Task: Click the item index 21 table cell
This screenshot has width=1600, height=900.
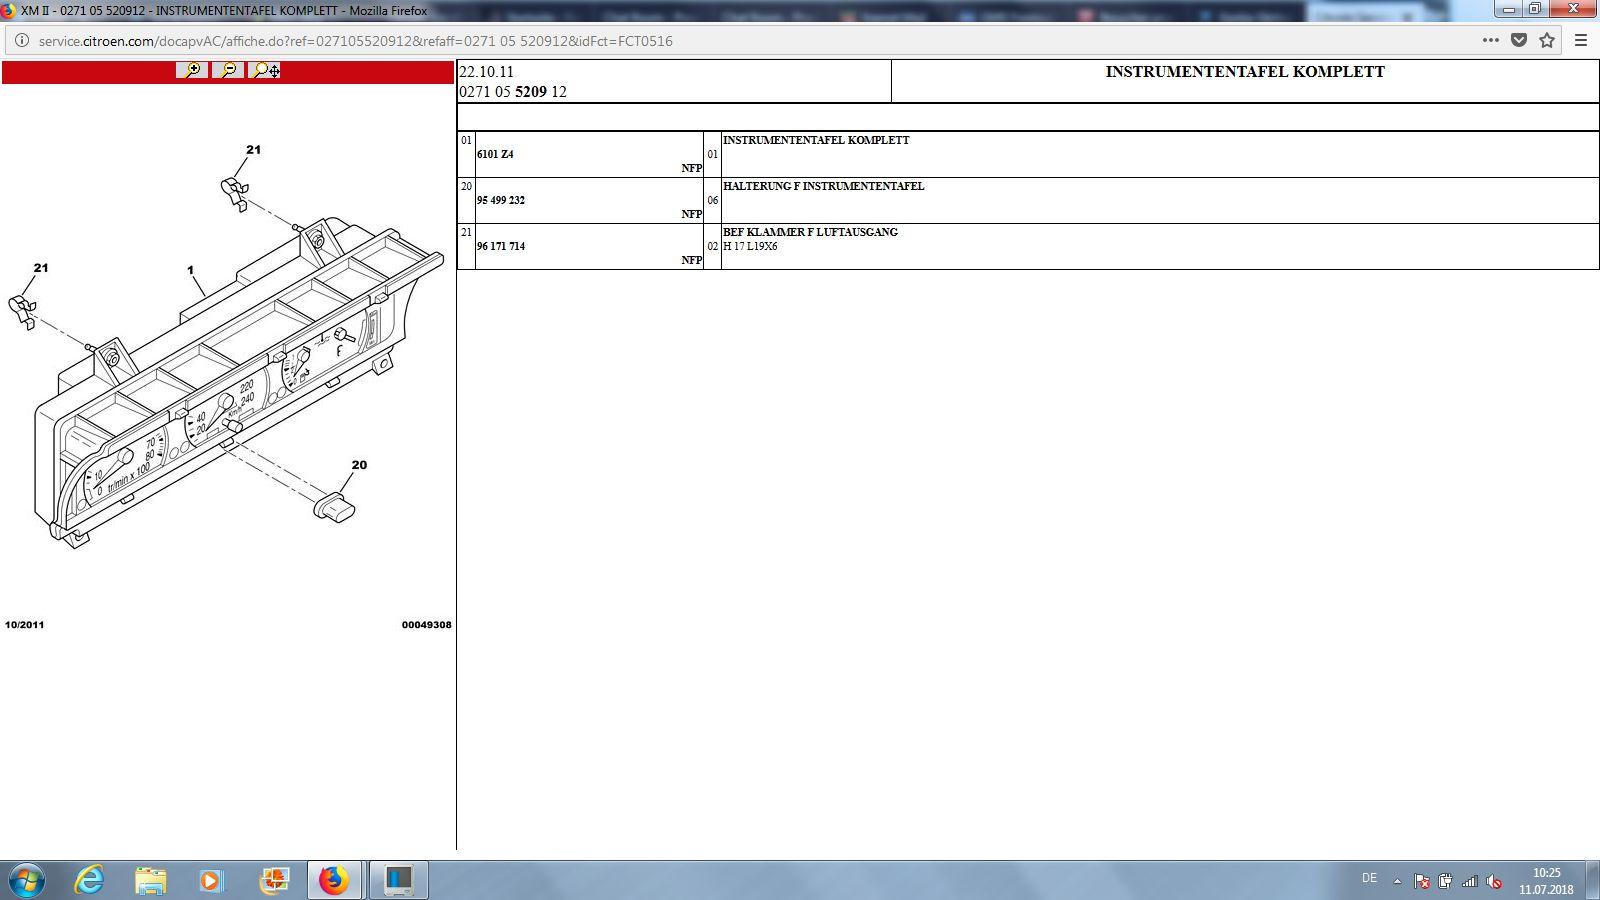Action: tap(466, 246)
